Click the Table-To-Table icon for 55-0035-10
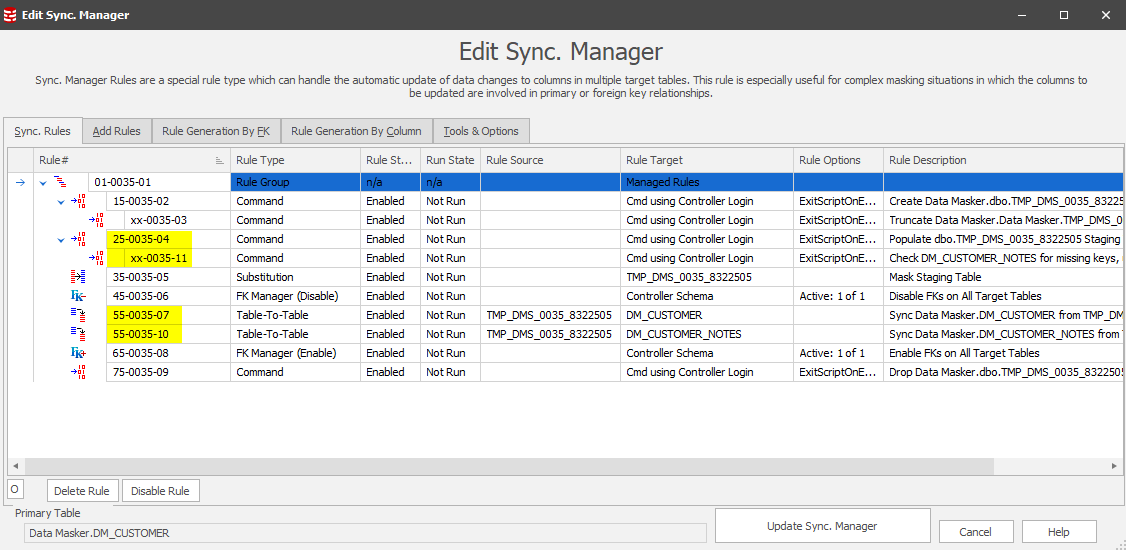Screen dimensions: 1126x550 (79, 334)
